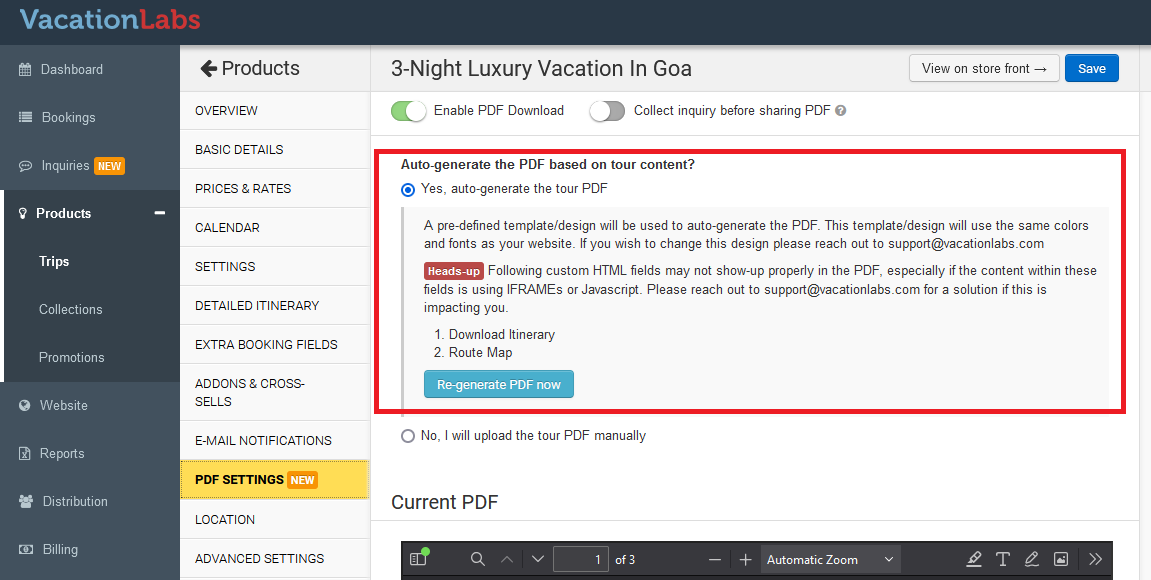The width and height of the screenshot is (1151, 580).
Task: Collapse the Products sidebar section
Action: click(159, 213)
